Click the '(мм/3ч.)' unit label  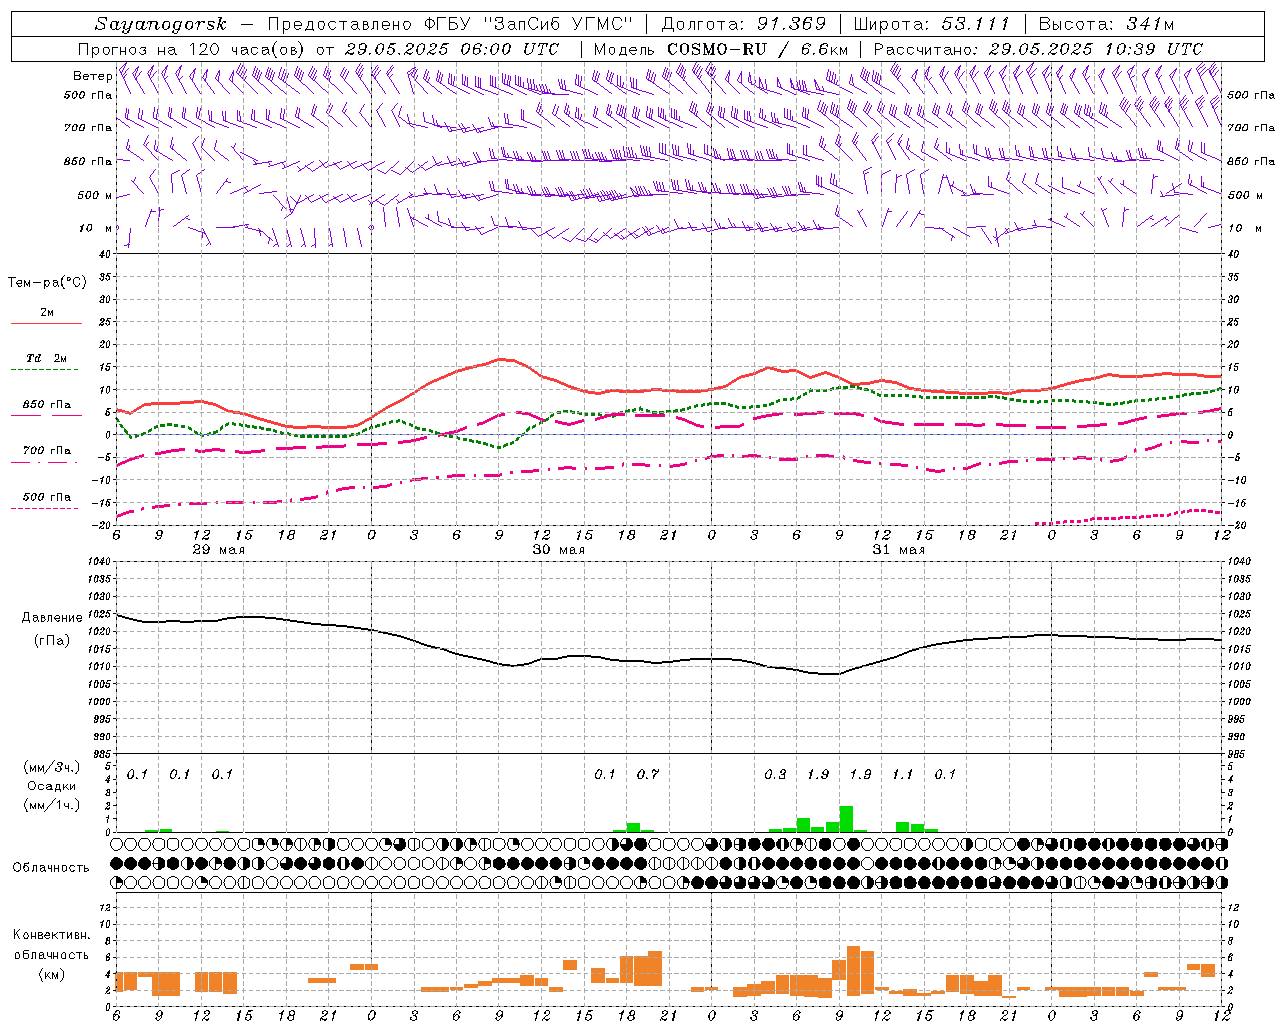[52, 767]
